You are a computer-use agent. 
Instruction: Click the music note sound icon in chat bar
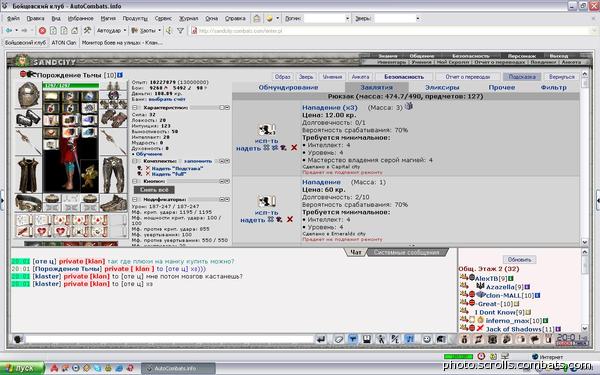[409, 339]
